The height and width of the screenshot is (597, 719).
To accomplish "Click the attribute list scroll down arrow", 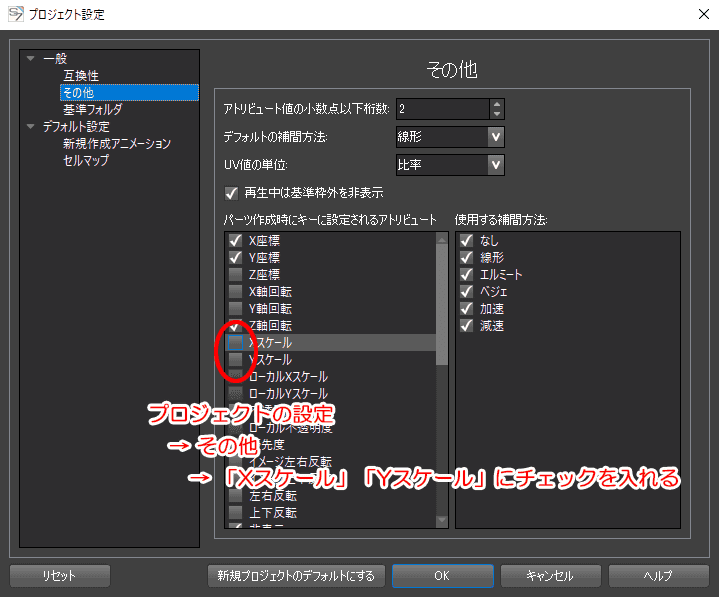I will click(442, 520).
